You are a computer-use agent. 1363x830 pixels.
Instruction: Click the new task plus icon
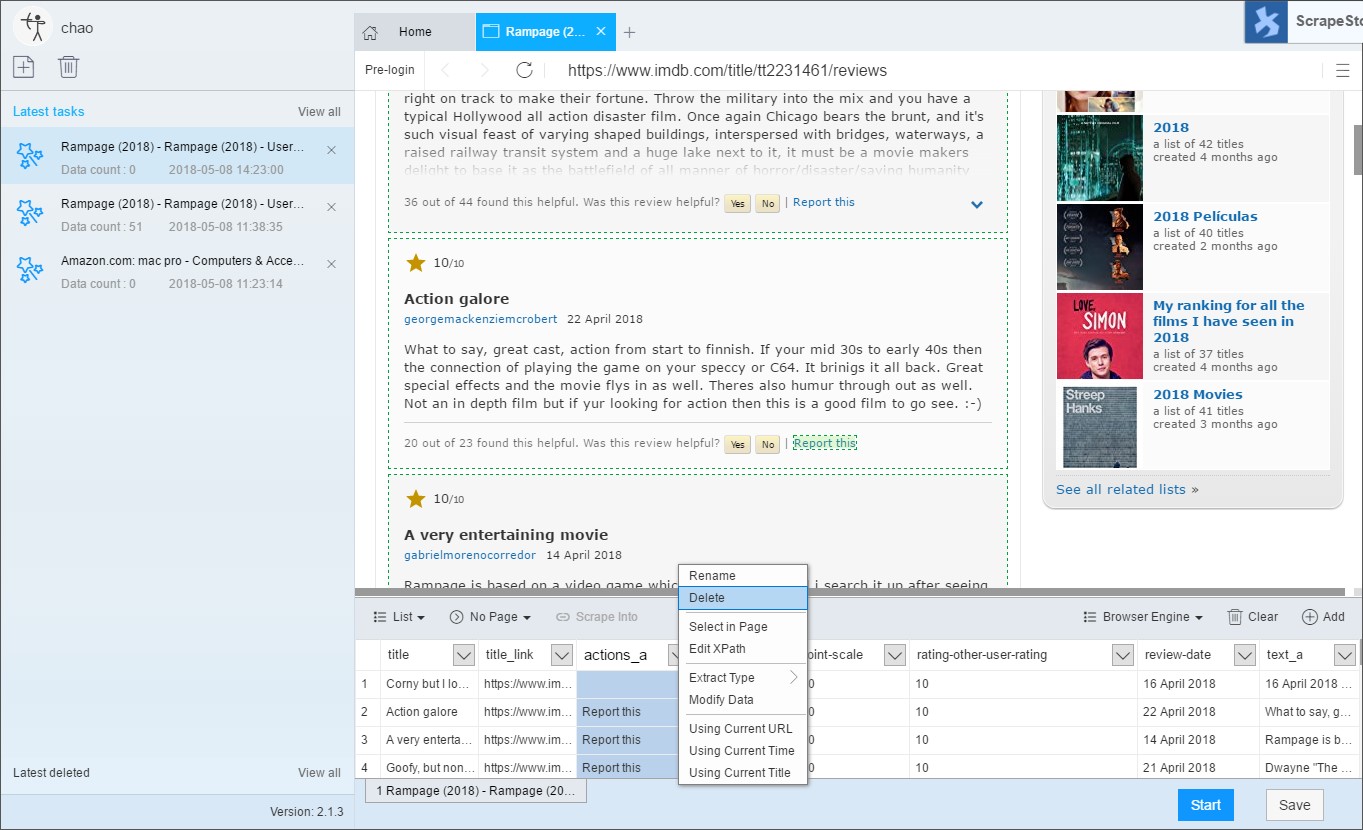(23, 67)
